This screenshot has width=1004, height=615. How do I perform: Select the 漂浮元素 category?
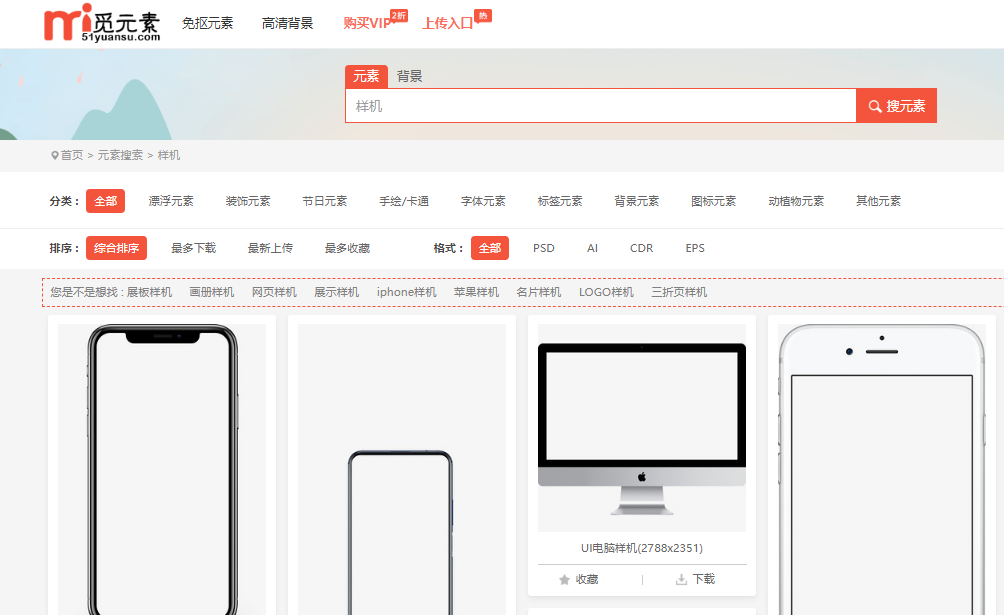pyautogui.click(x=171, y=201)
